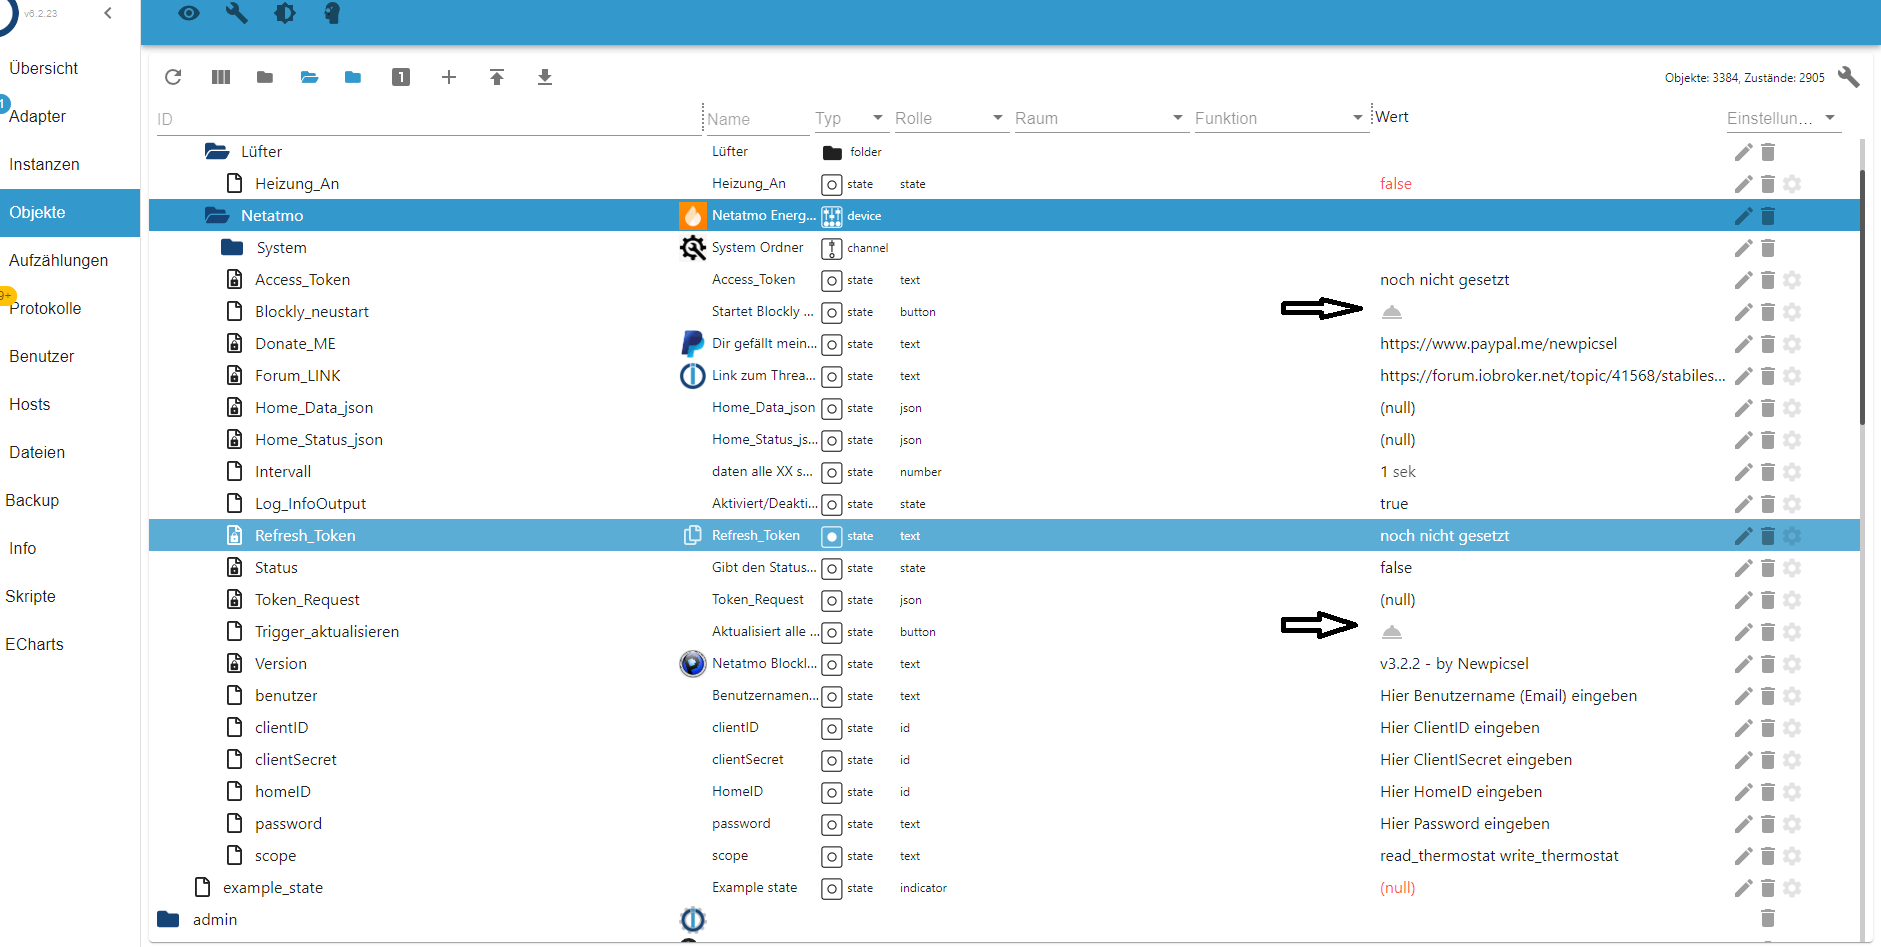The width and height of the screenshot is (1881, 947).
Task: Refresh the object tree
Action: coord(173,77)
